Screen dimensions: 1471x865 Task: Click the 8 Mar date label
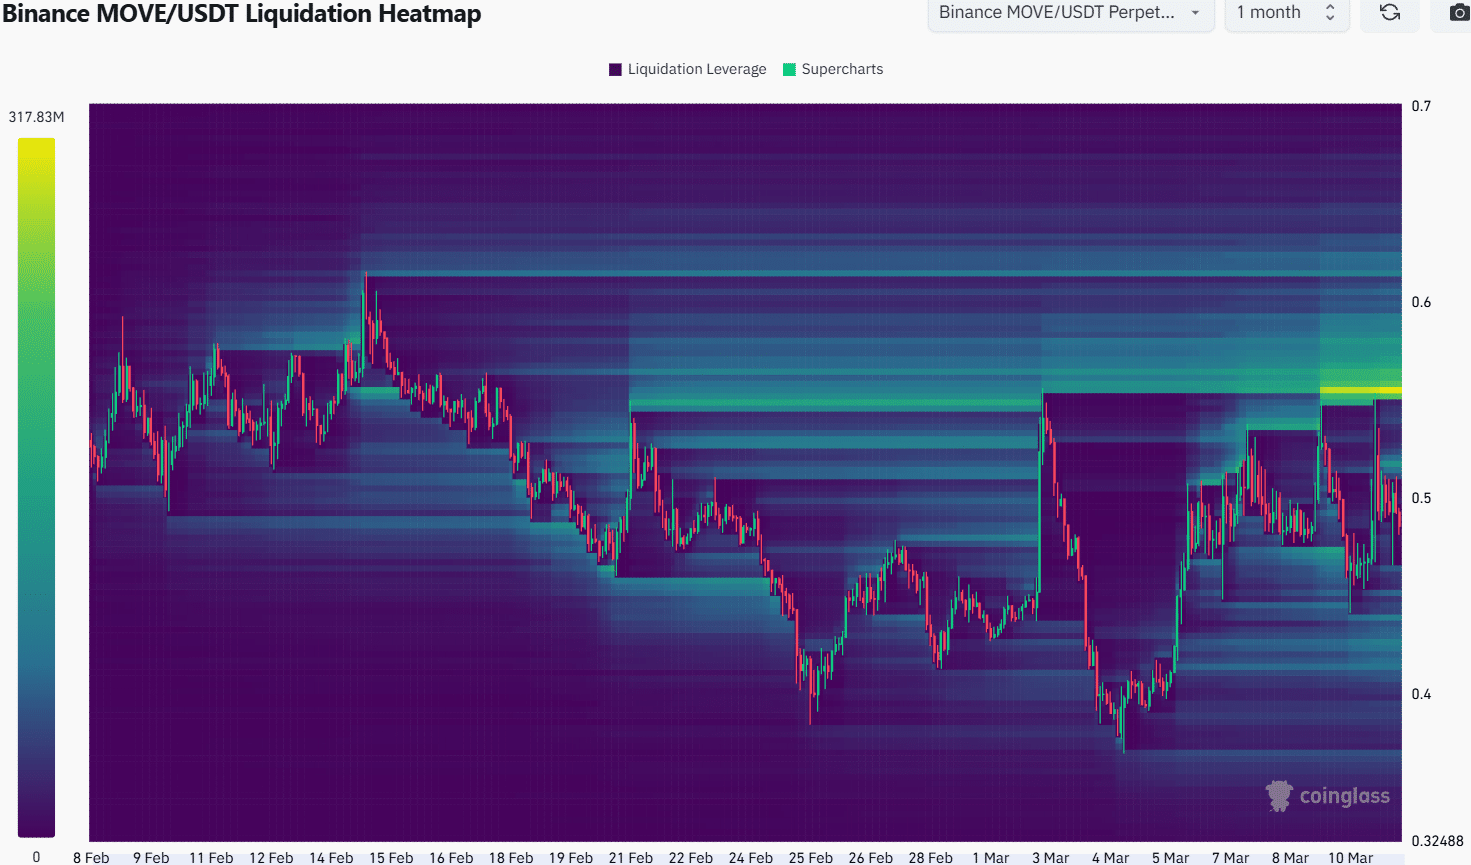click(x=1291, y=857)
